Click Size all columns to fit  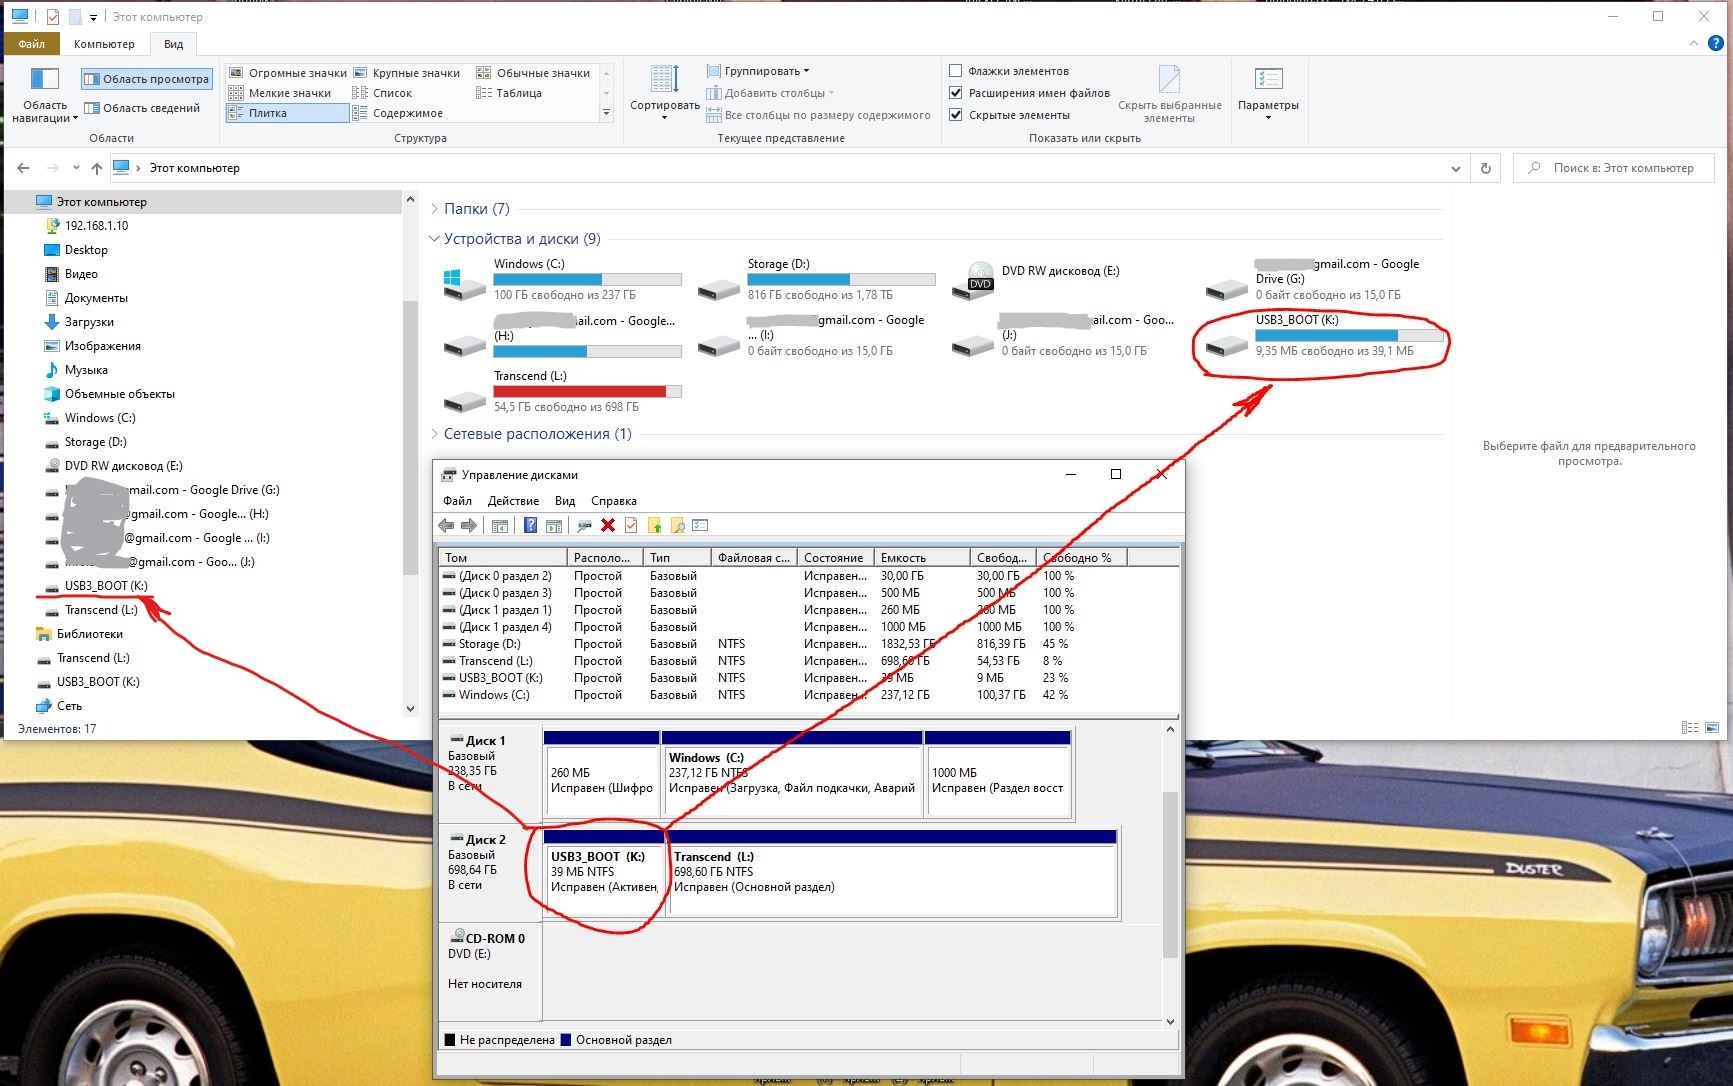click(x=818, y=115)
